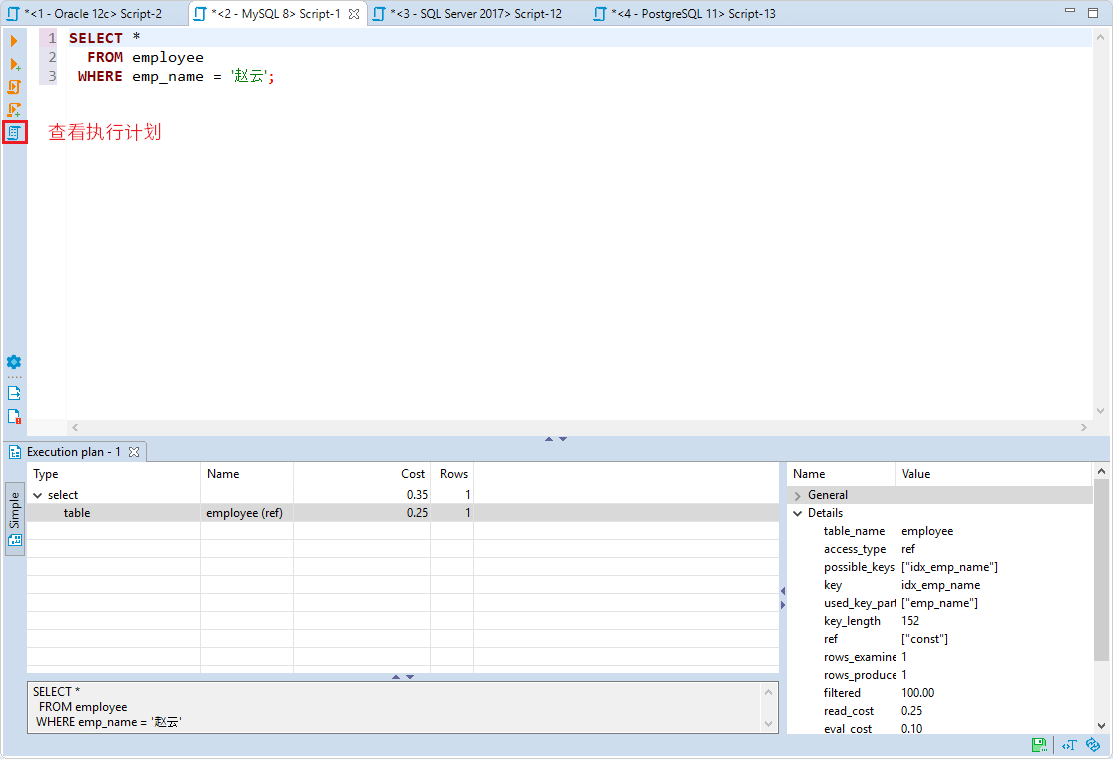Minimize the editor area icon
1113x759 pixels.
click(x=1070, y=12)
